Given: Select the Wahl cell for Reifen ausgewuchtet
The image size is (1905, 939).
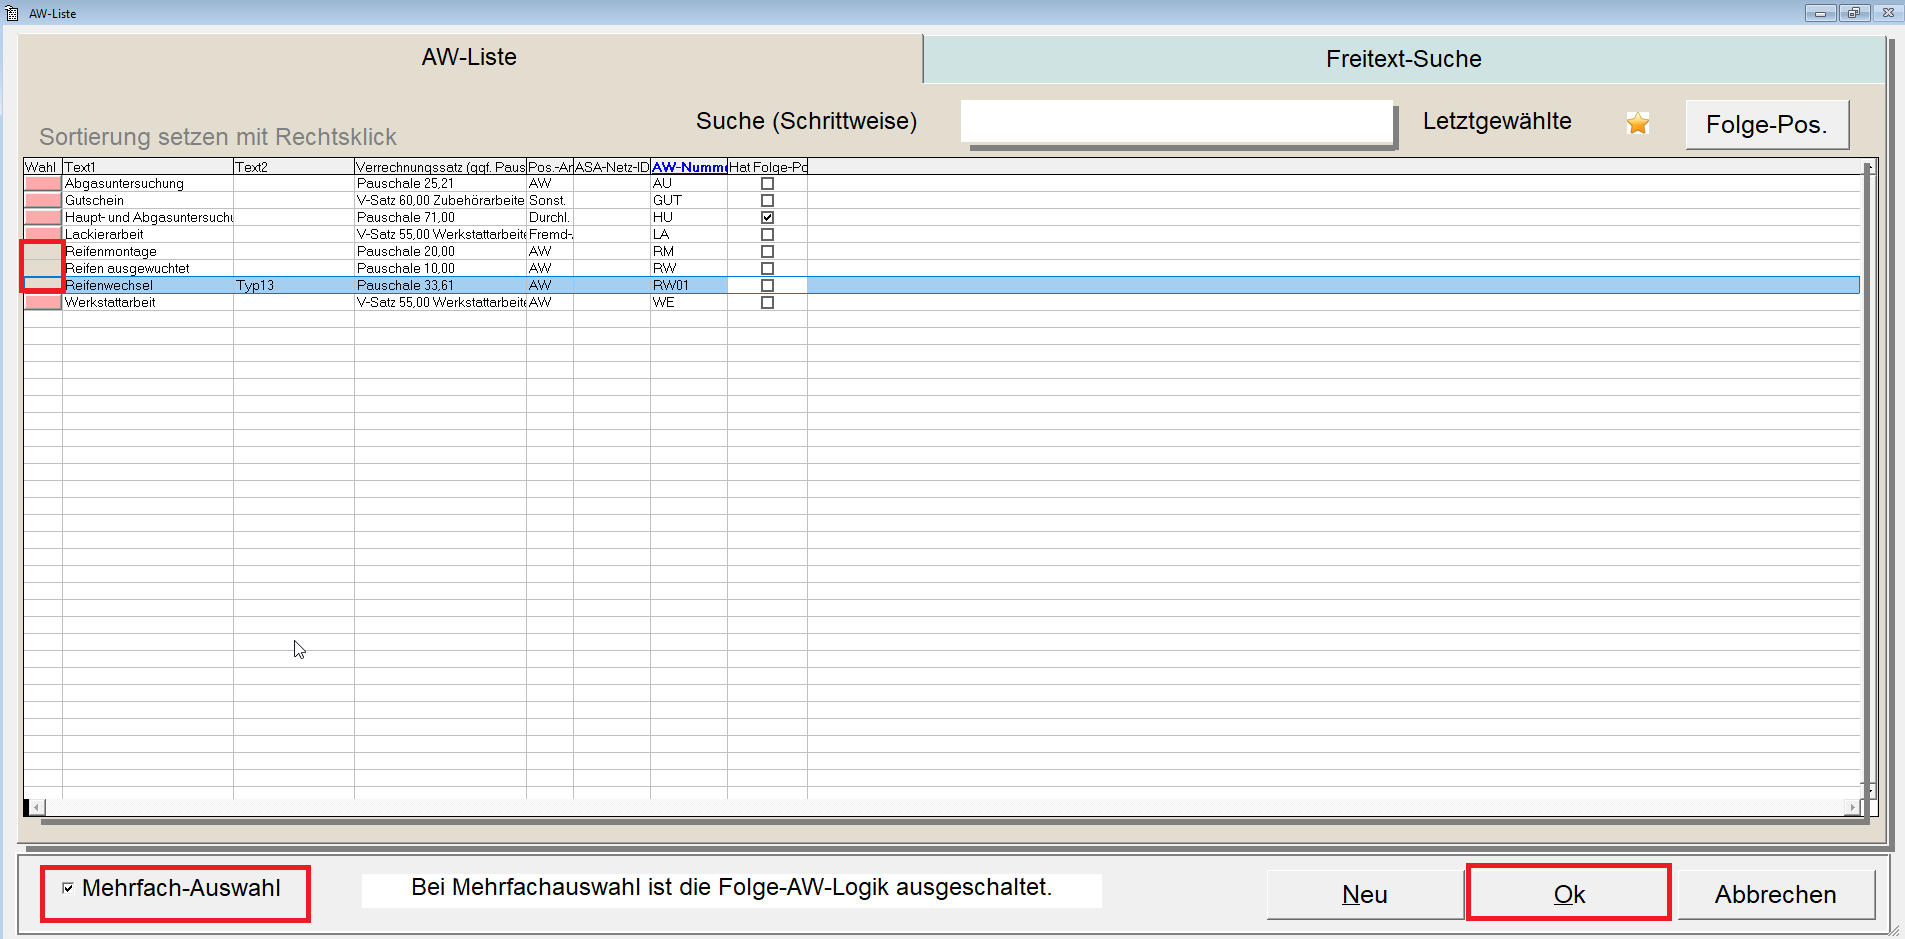Looking at the screenshot, I should pyautogui.click(x=43, y=269).
